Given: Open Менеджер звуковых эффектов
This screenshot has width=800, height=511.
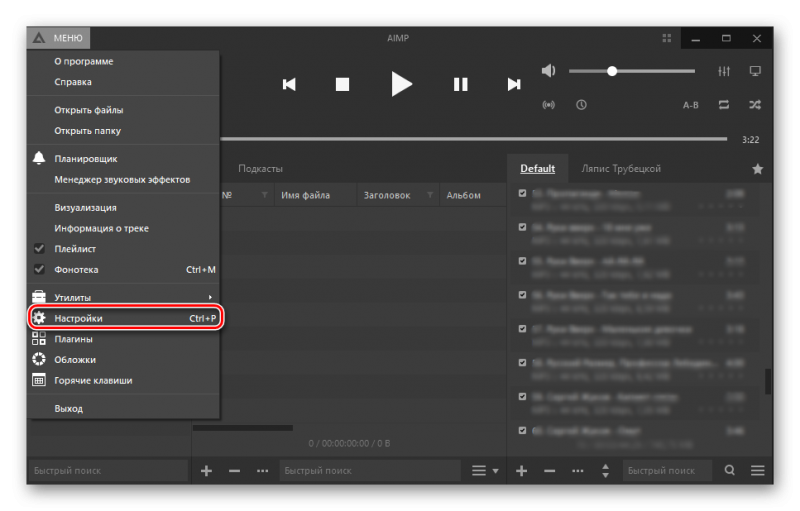Looking at the screenshot, I should coord(123,180).
